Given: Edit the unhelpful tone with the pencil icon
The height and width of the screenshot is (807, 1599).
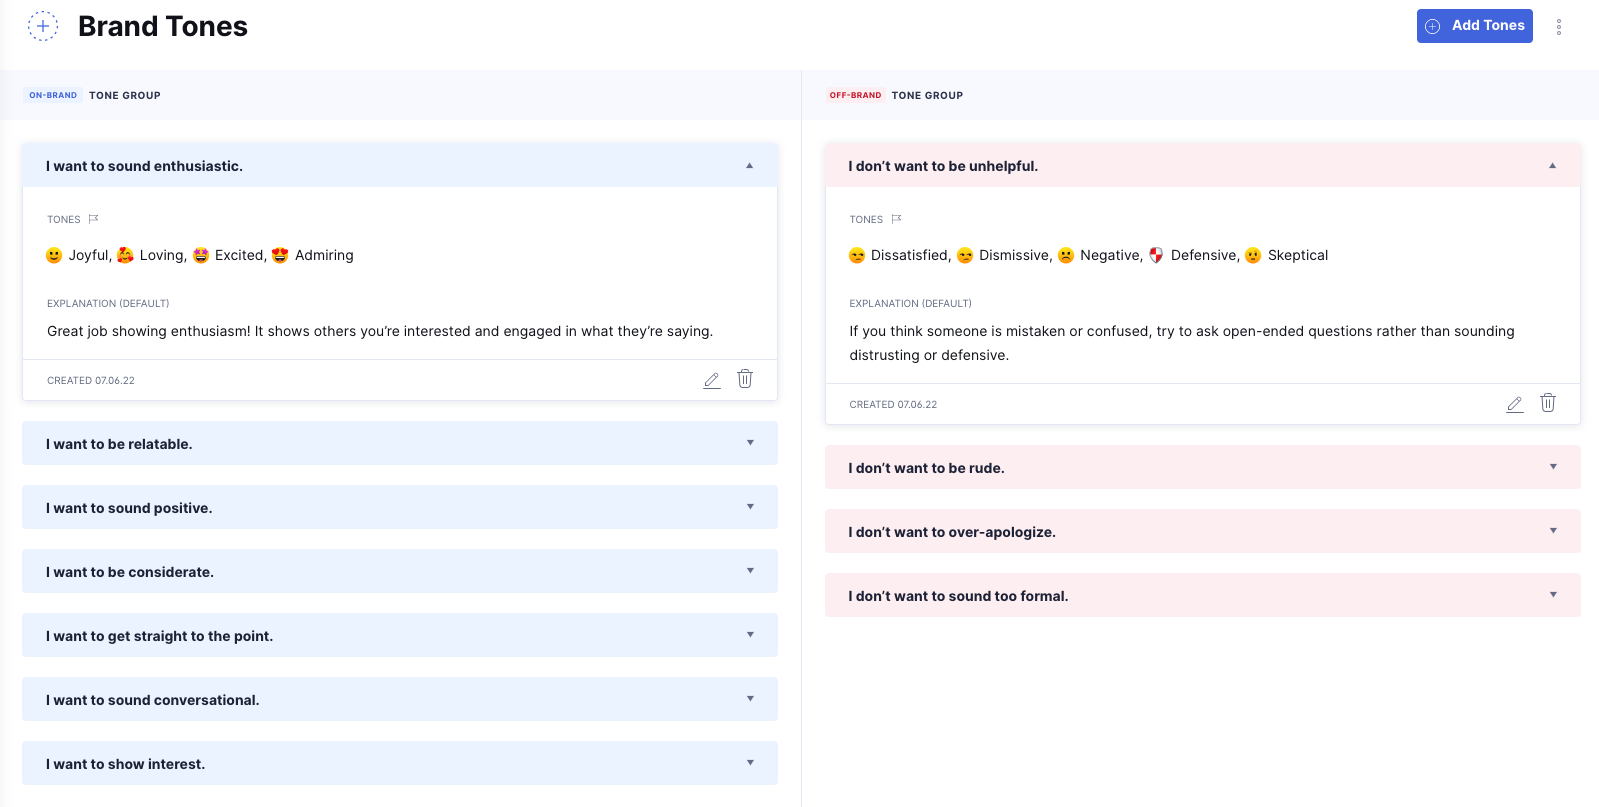Looking at the screenshot, I should click(x=1515, y=404).
